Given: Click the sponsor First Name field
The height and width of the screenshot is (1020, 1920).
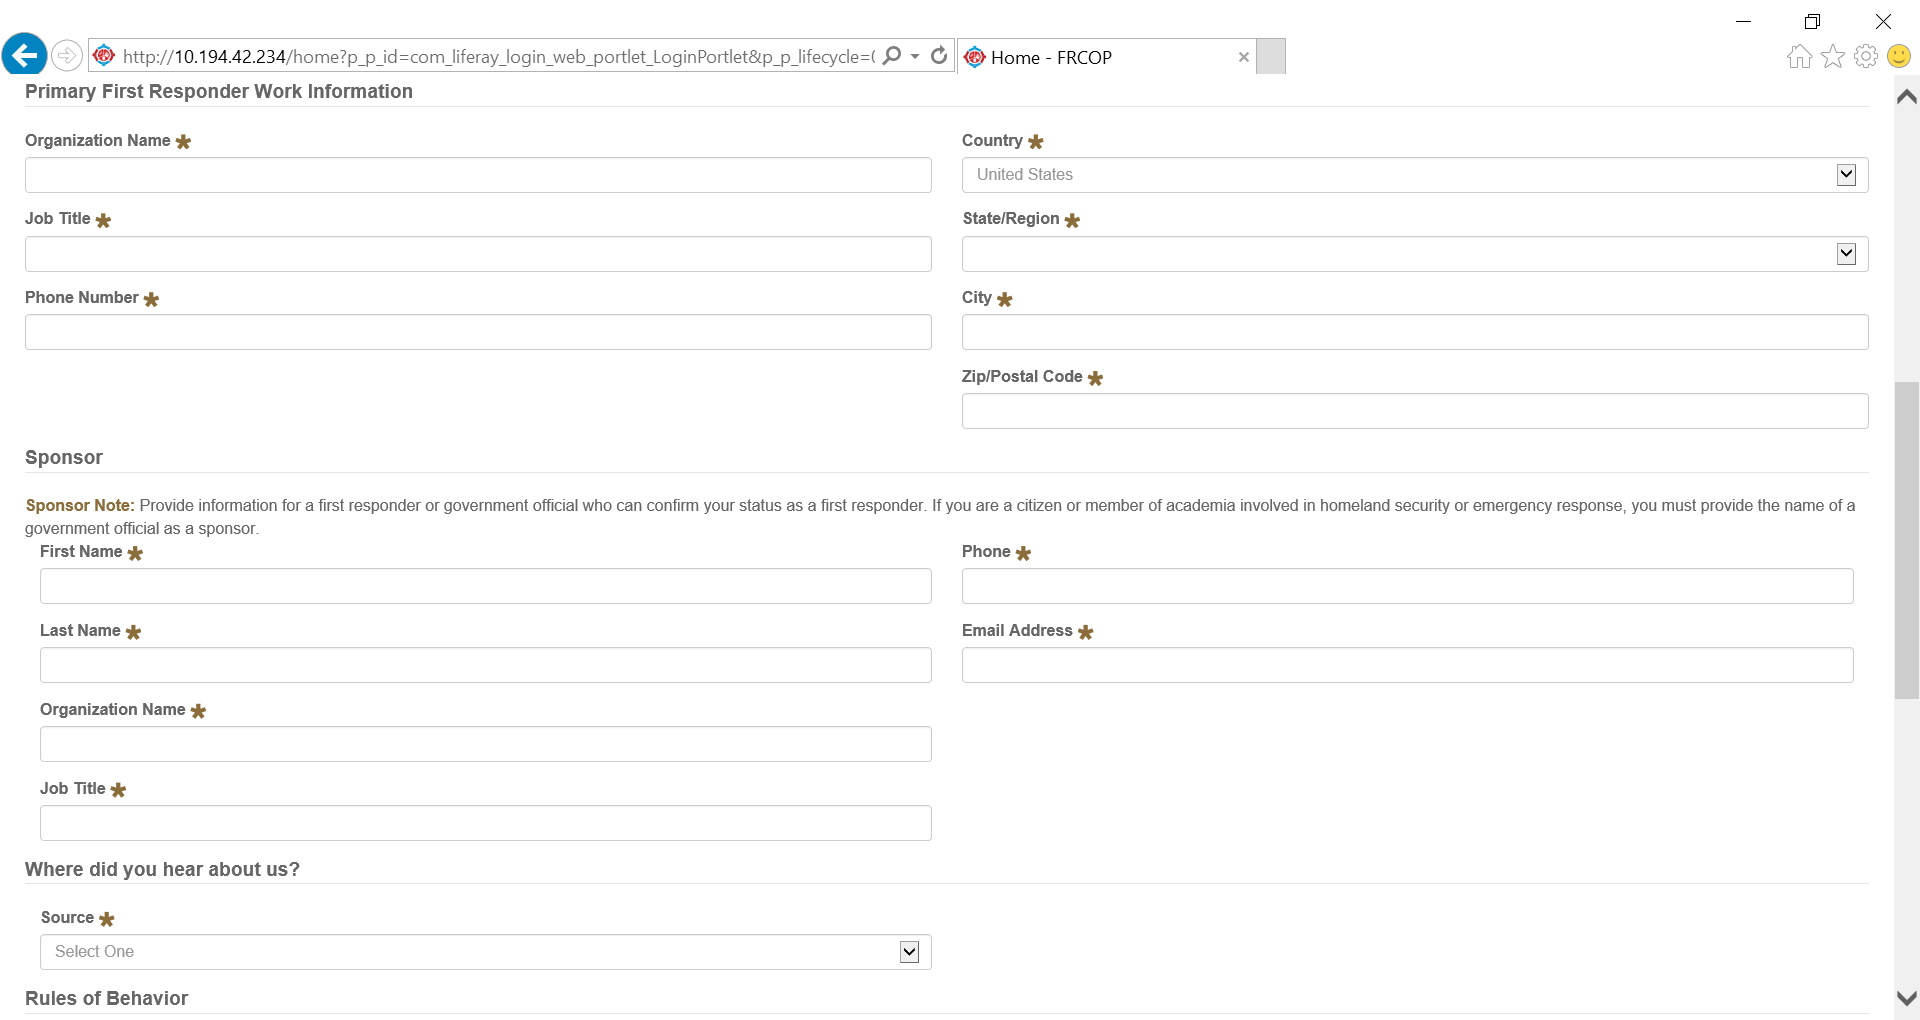Looking at the screenshot, I should pos(485,586).
